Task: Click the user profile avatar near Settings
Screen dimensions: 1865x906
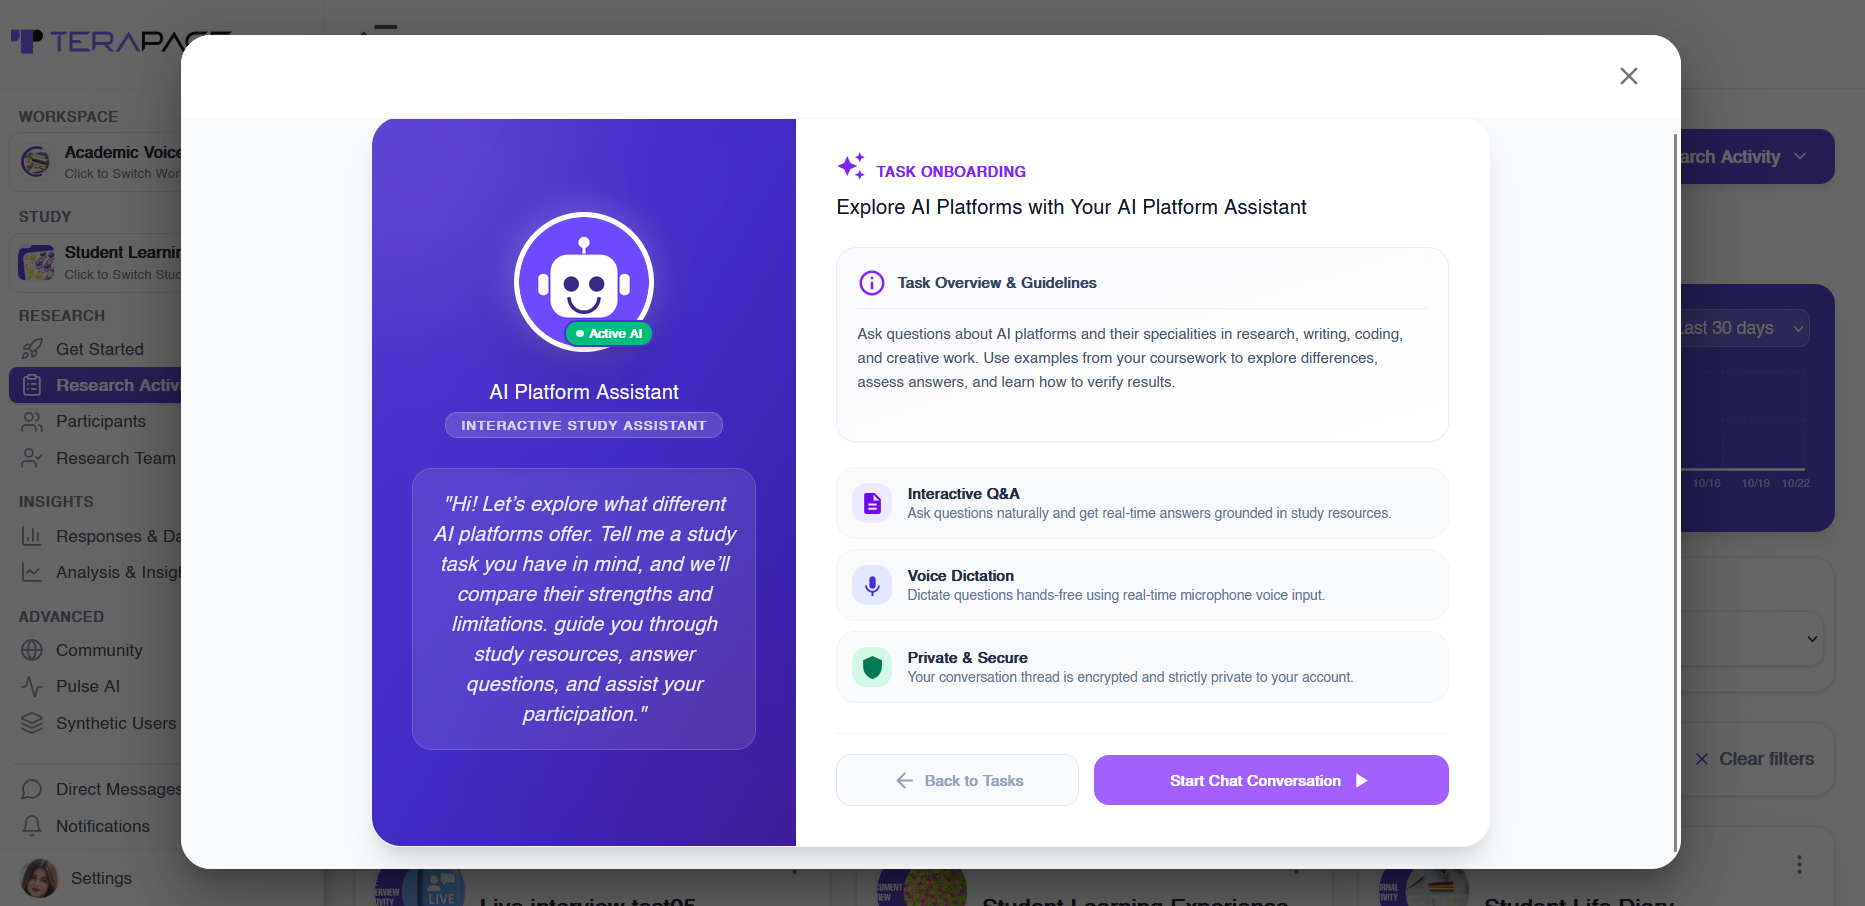Action: pos(40,878)
